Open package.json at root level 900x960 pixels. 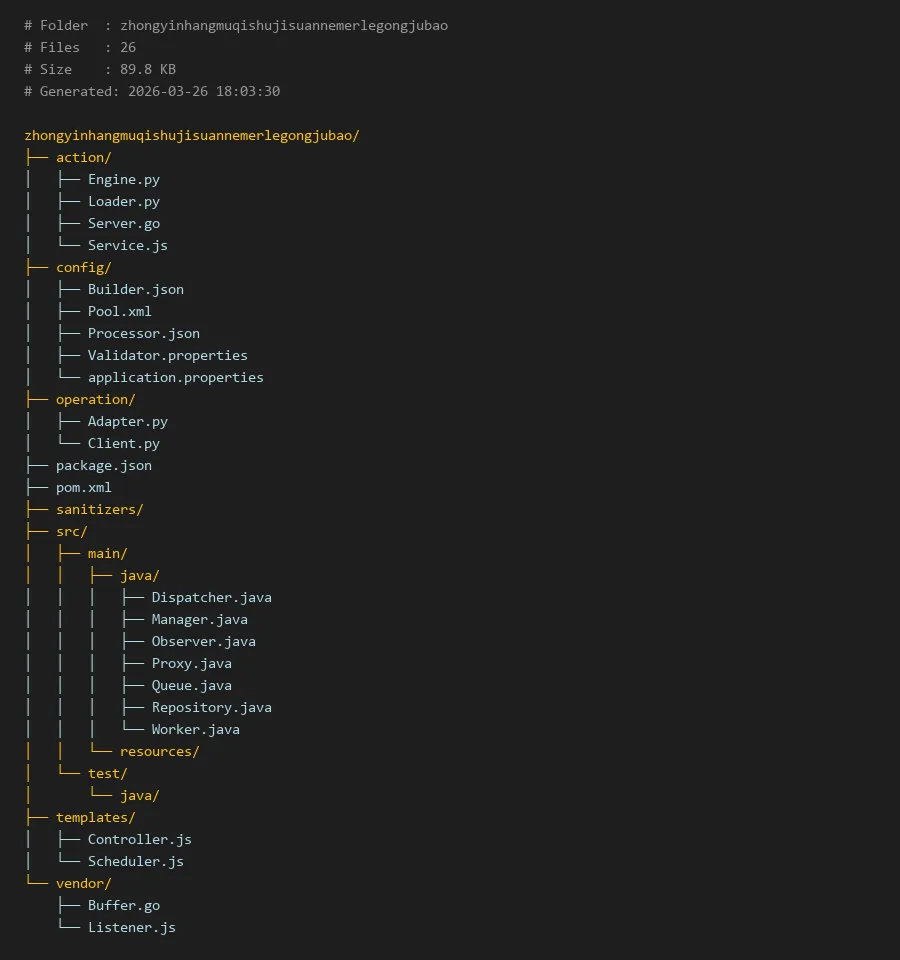tap(103, 465)
